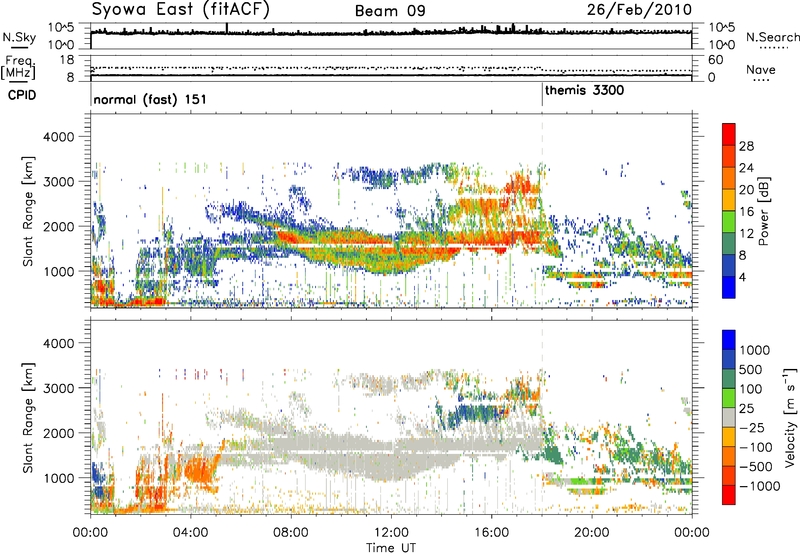Click the "16:00" time axis tick label
The width and height of the screenshot is (800, 554).
[491, 533]
